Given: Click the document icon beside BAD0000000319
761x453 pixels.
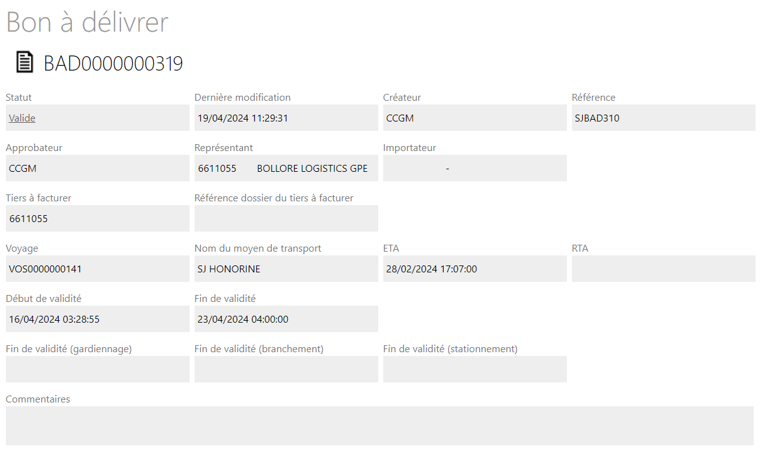Looking at the screenshot, I should coord(24,62).
